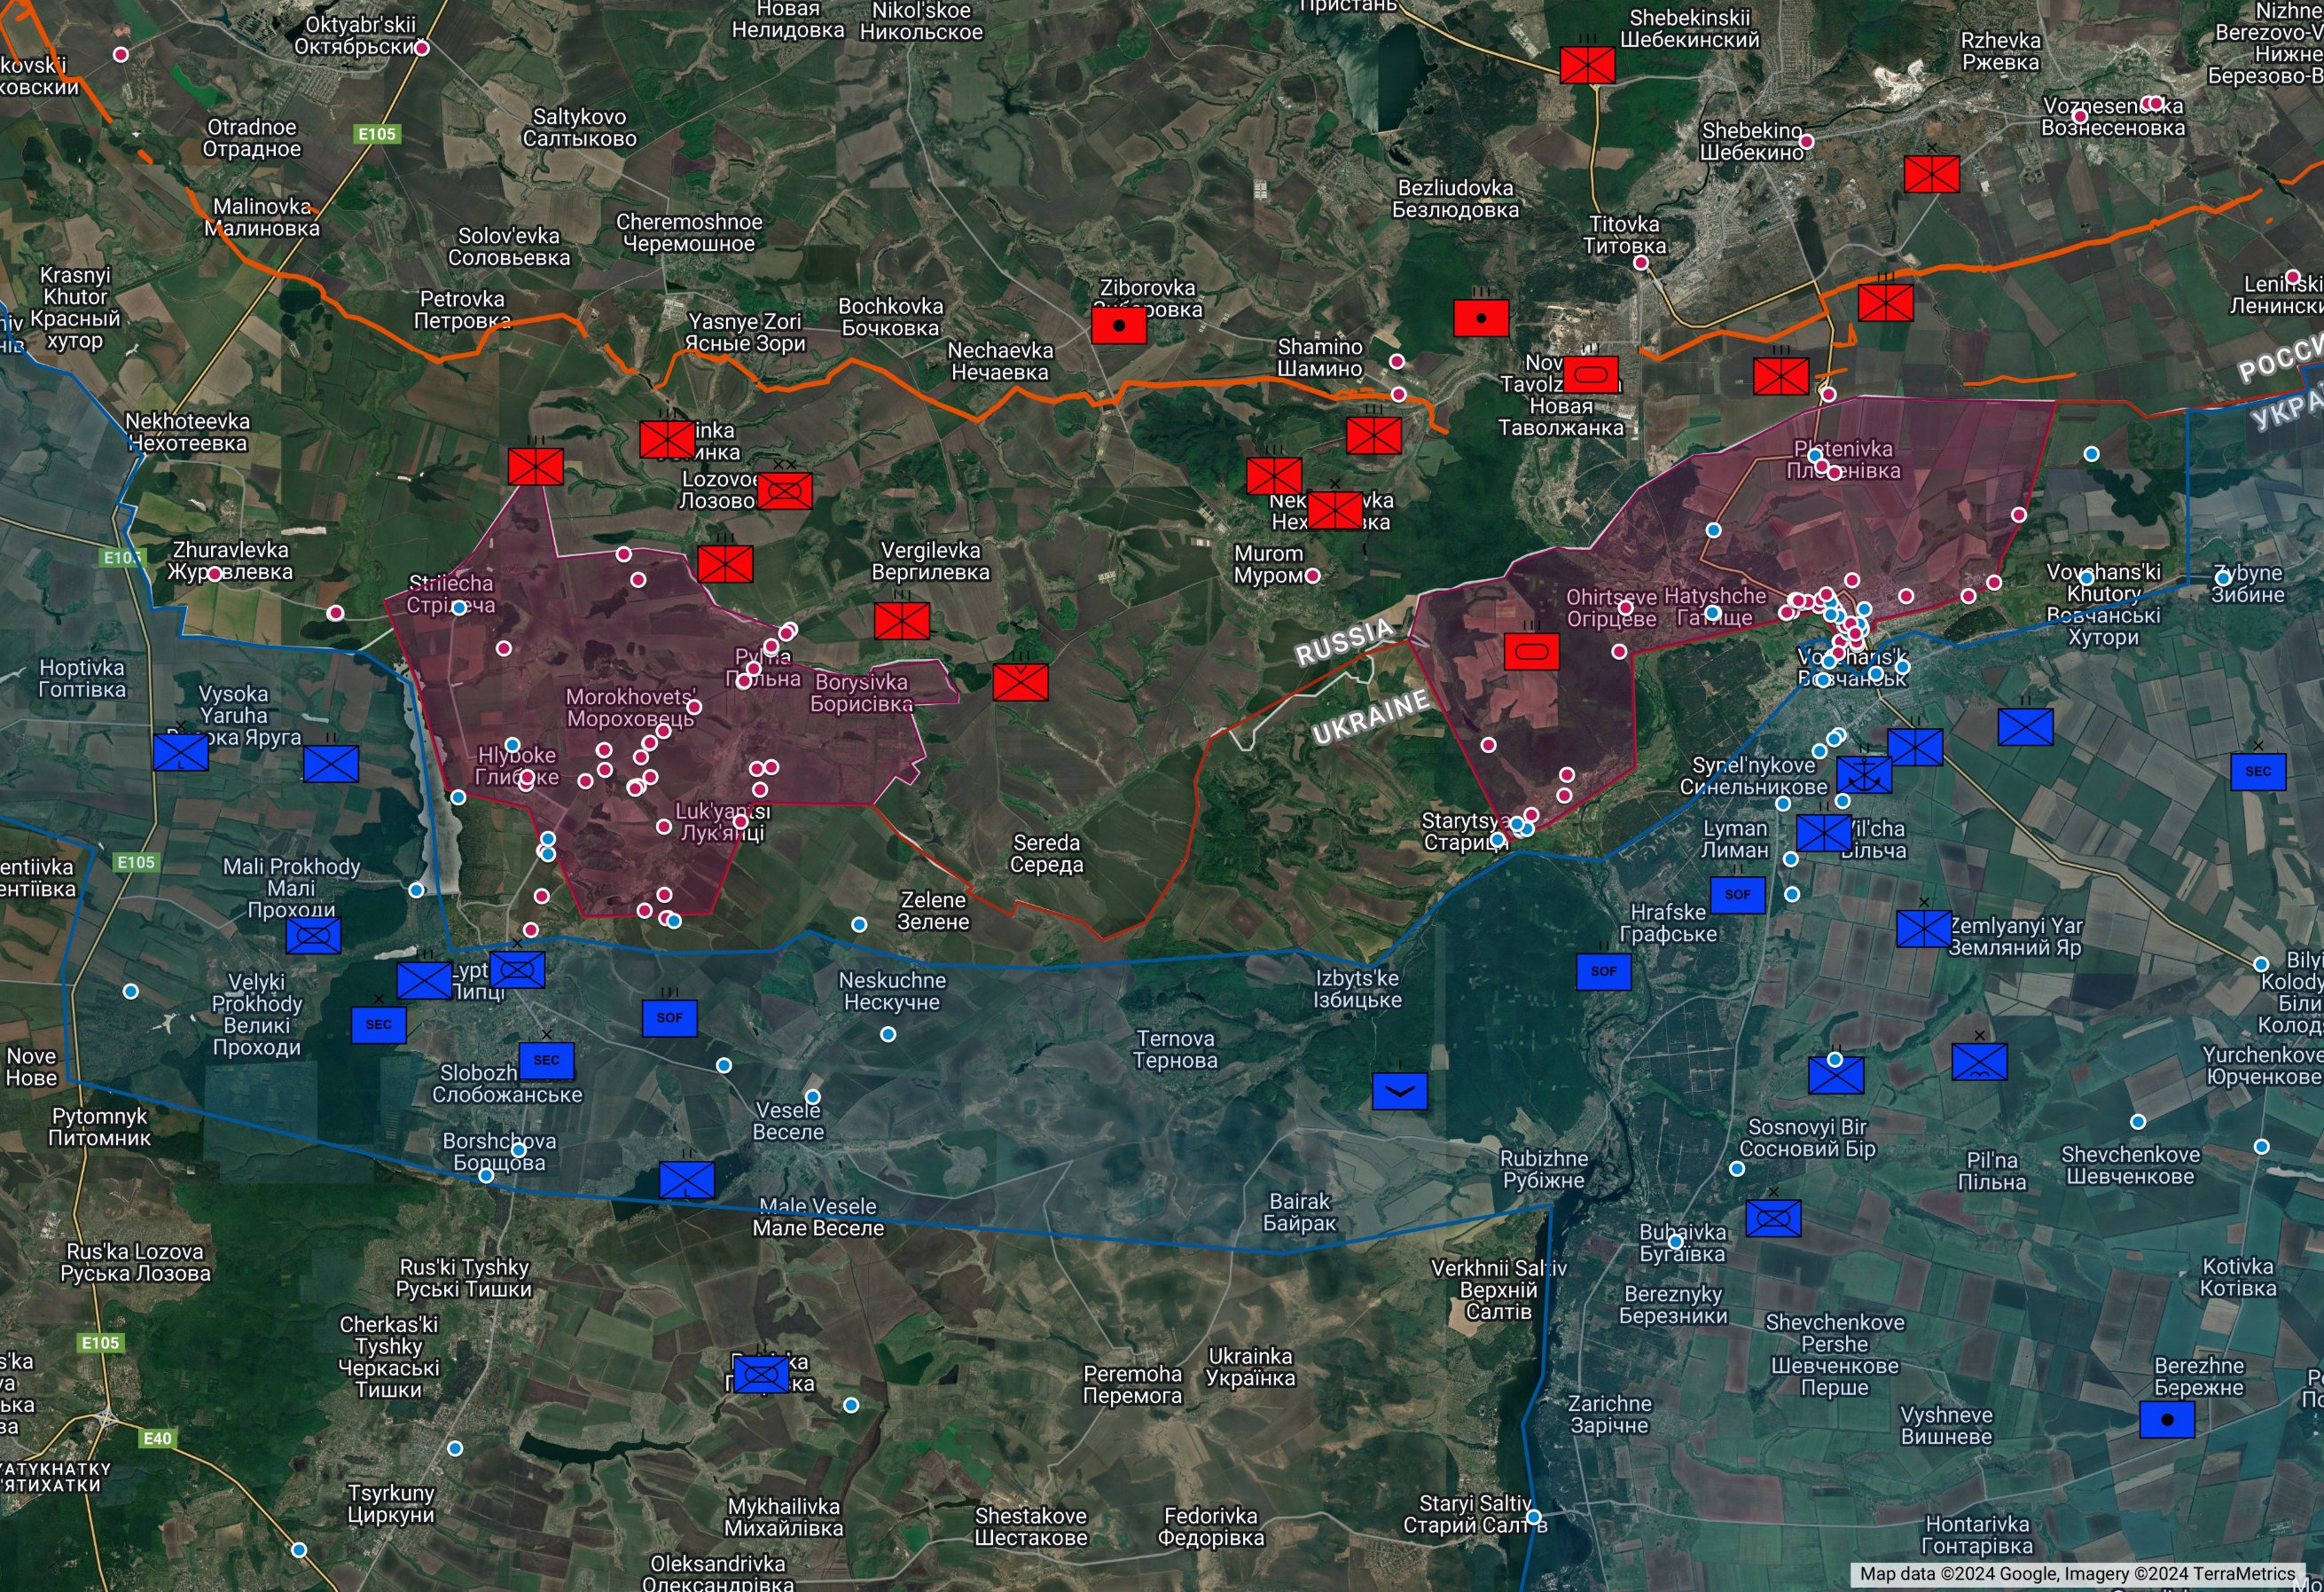Screen dimensions: 2324x1592
Task: Click the red armor oval marker at Novaya Tavolzhanka
Action: pyautogui.click(x=1590, y=375)
